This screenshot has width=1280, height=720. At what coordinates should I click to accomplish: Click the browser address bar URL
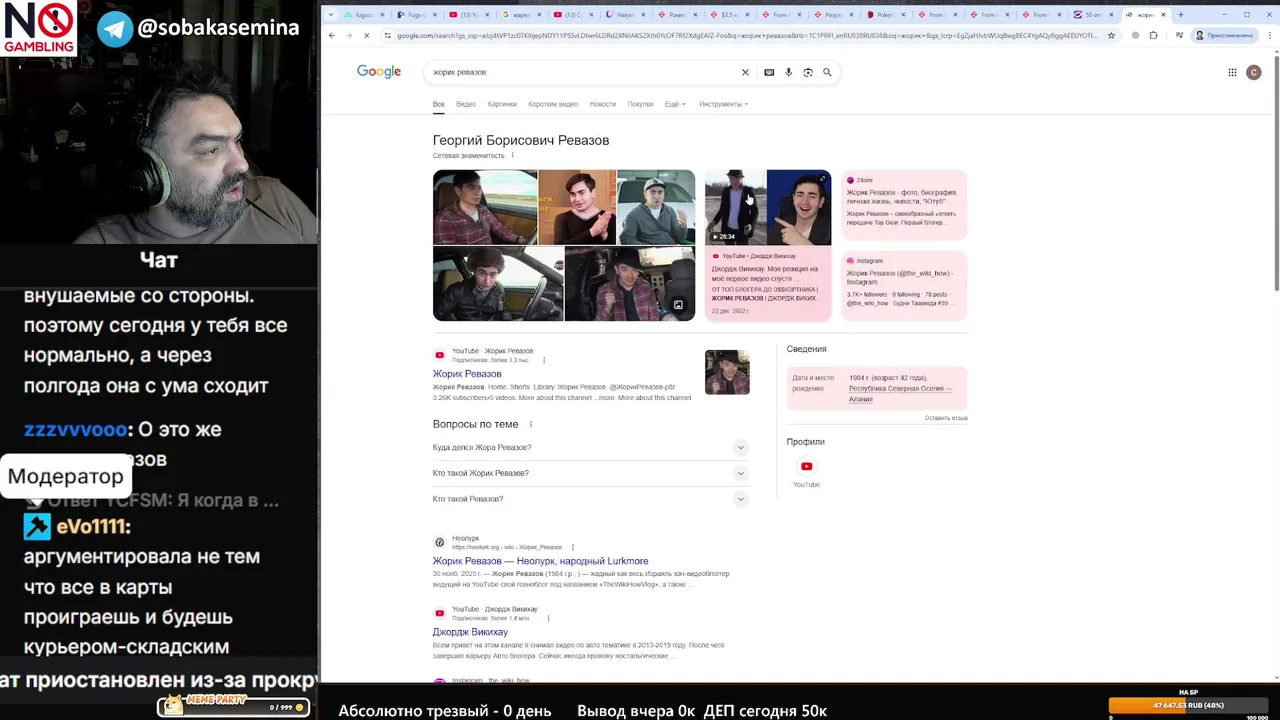coord(746,35)
